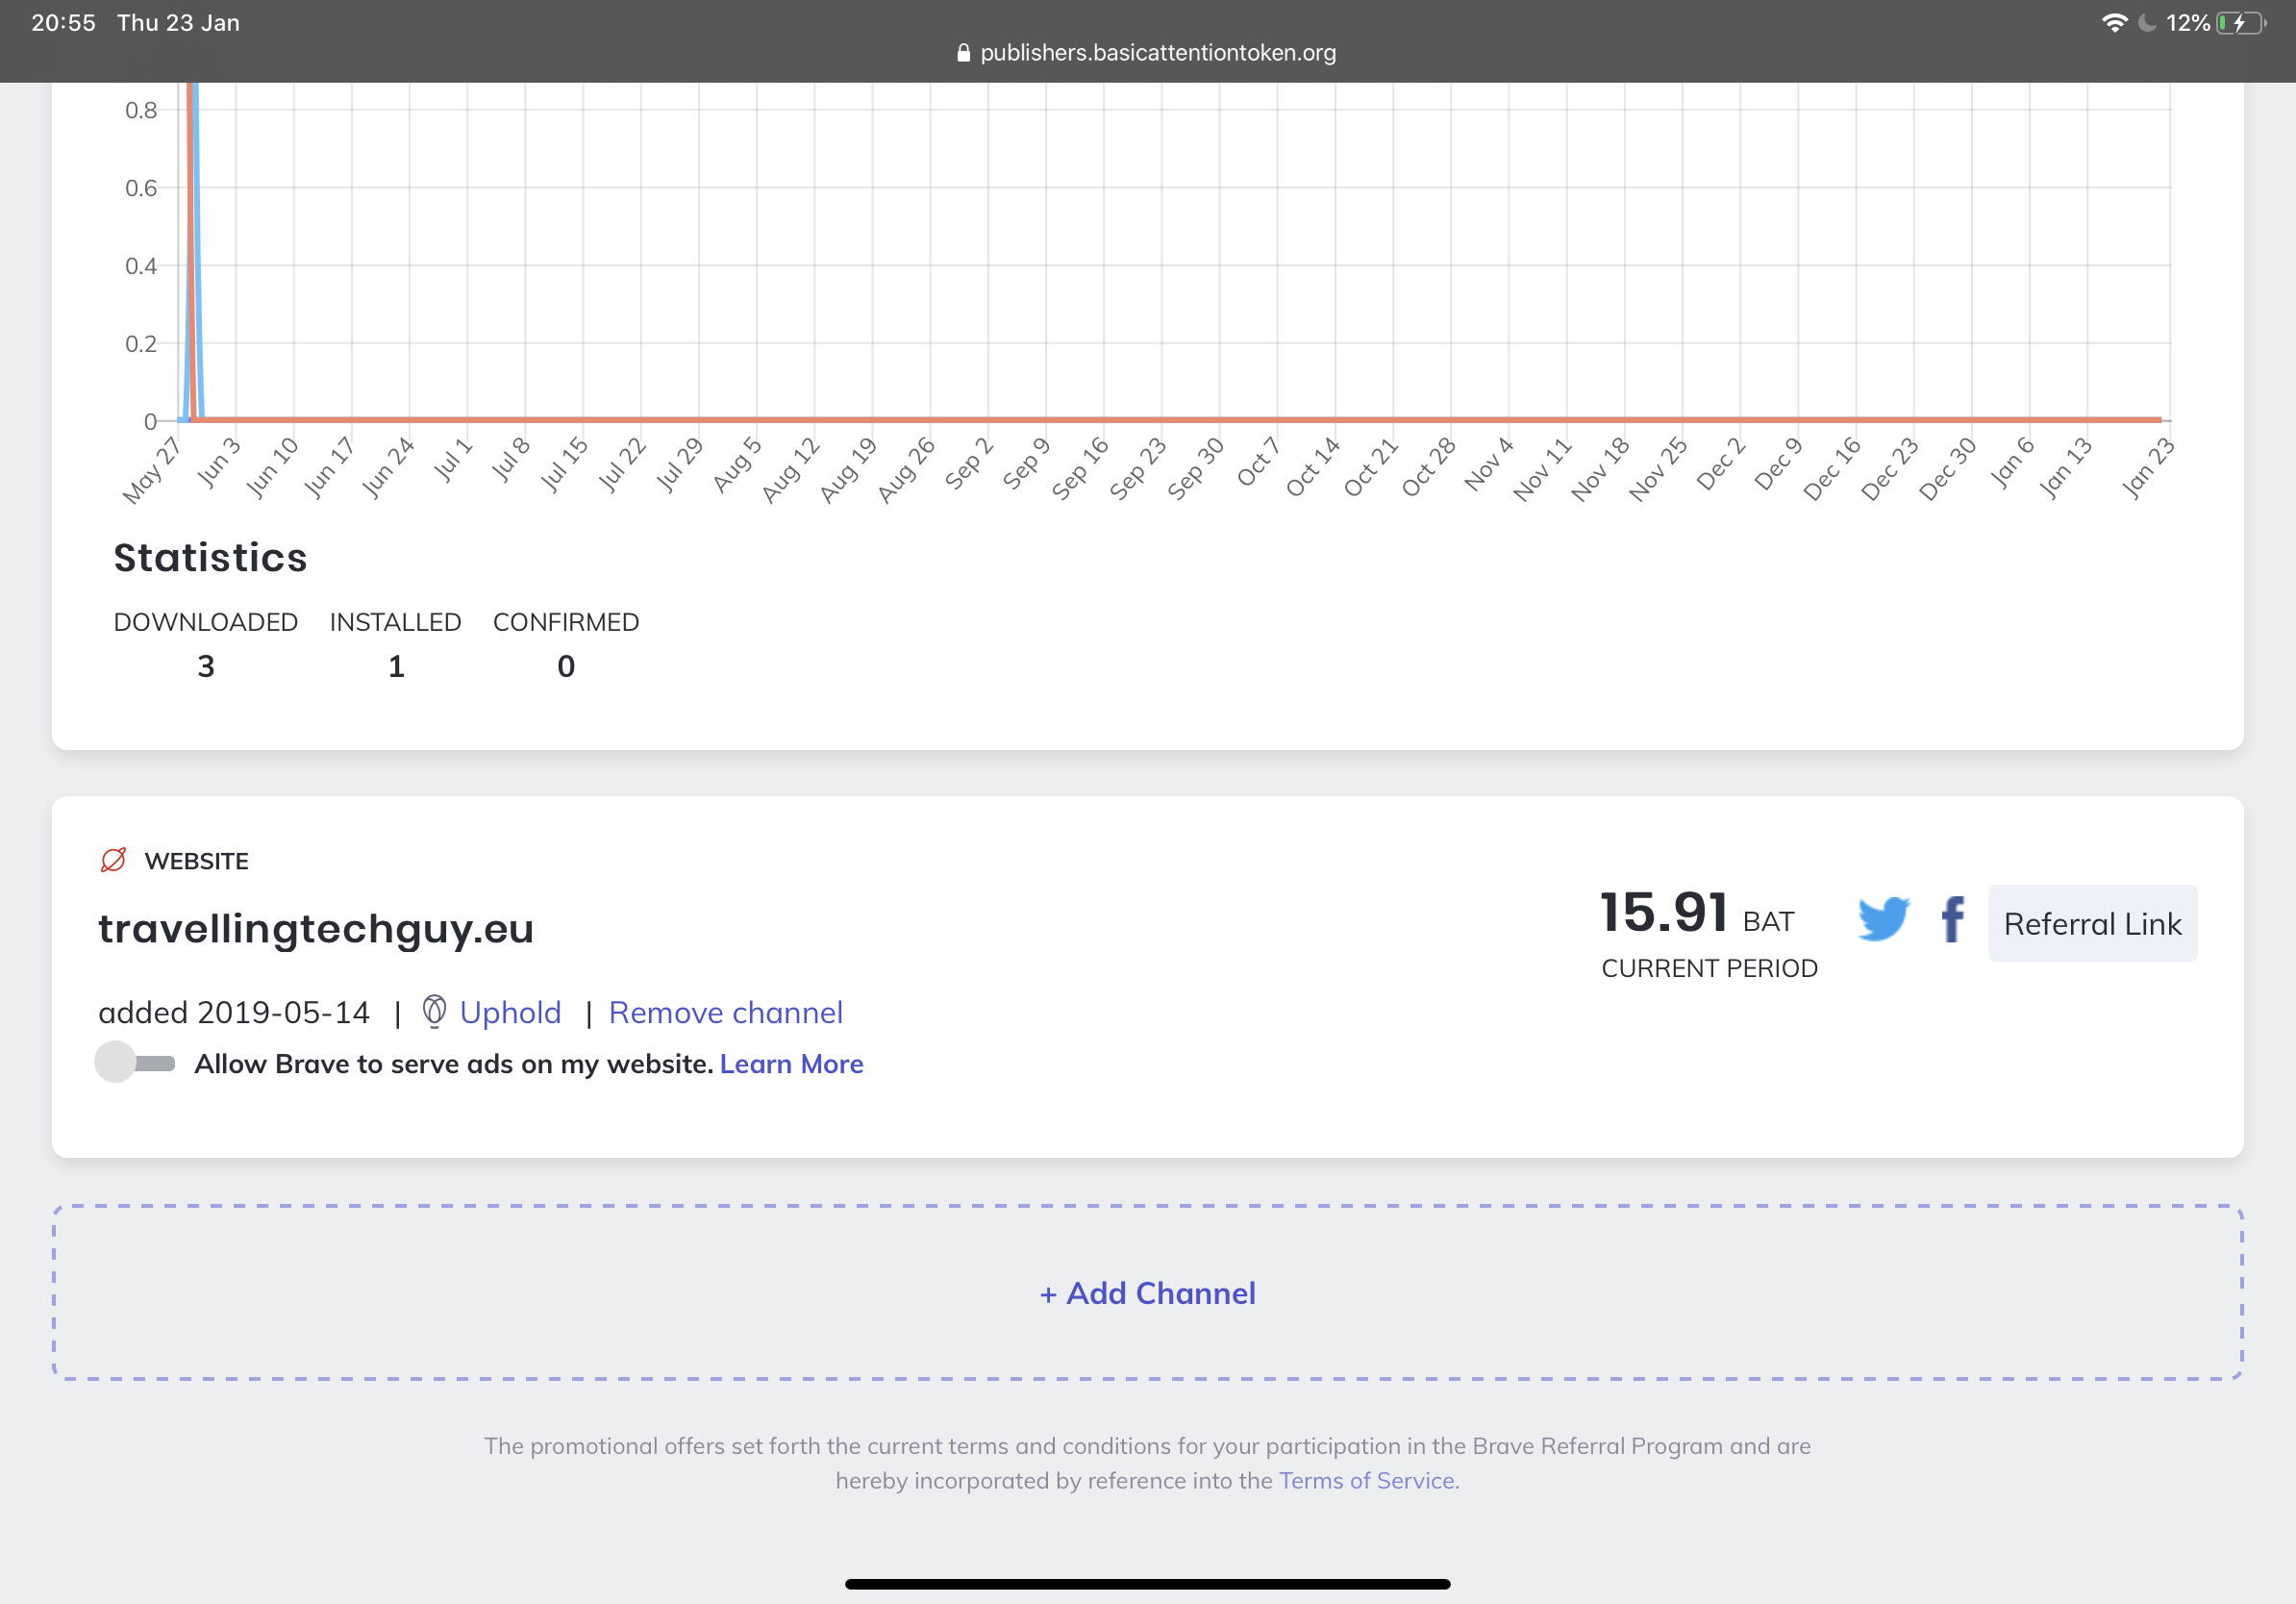Viewport: 2296px width, 1604px height.
Task: Click the DOWNLOADED statistics label
Action: 206,622
